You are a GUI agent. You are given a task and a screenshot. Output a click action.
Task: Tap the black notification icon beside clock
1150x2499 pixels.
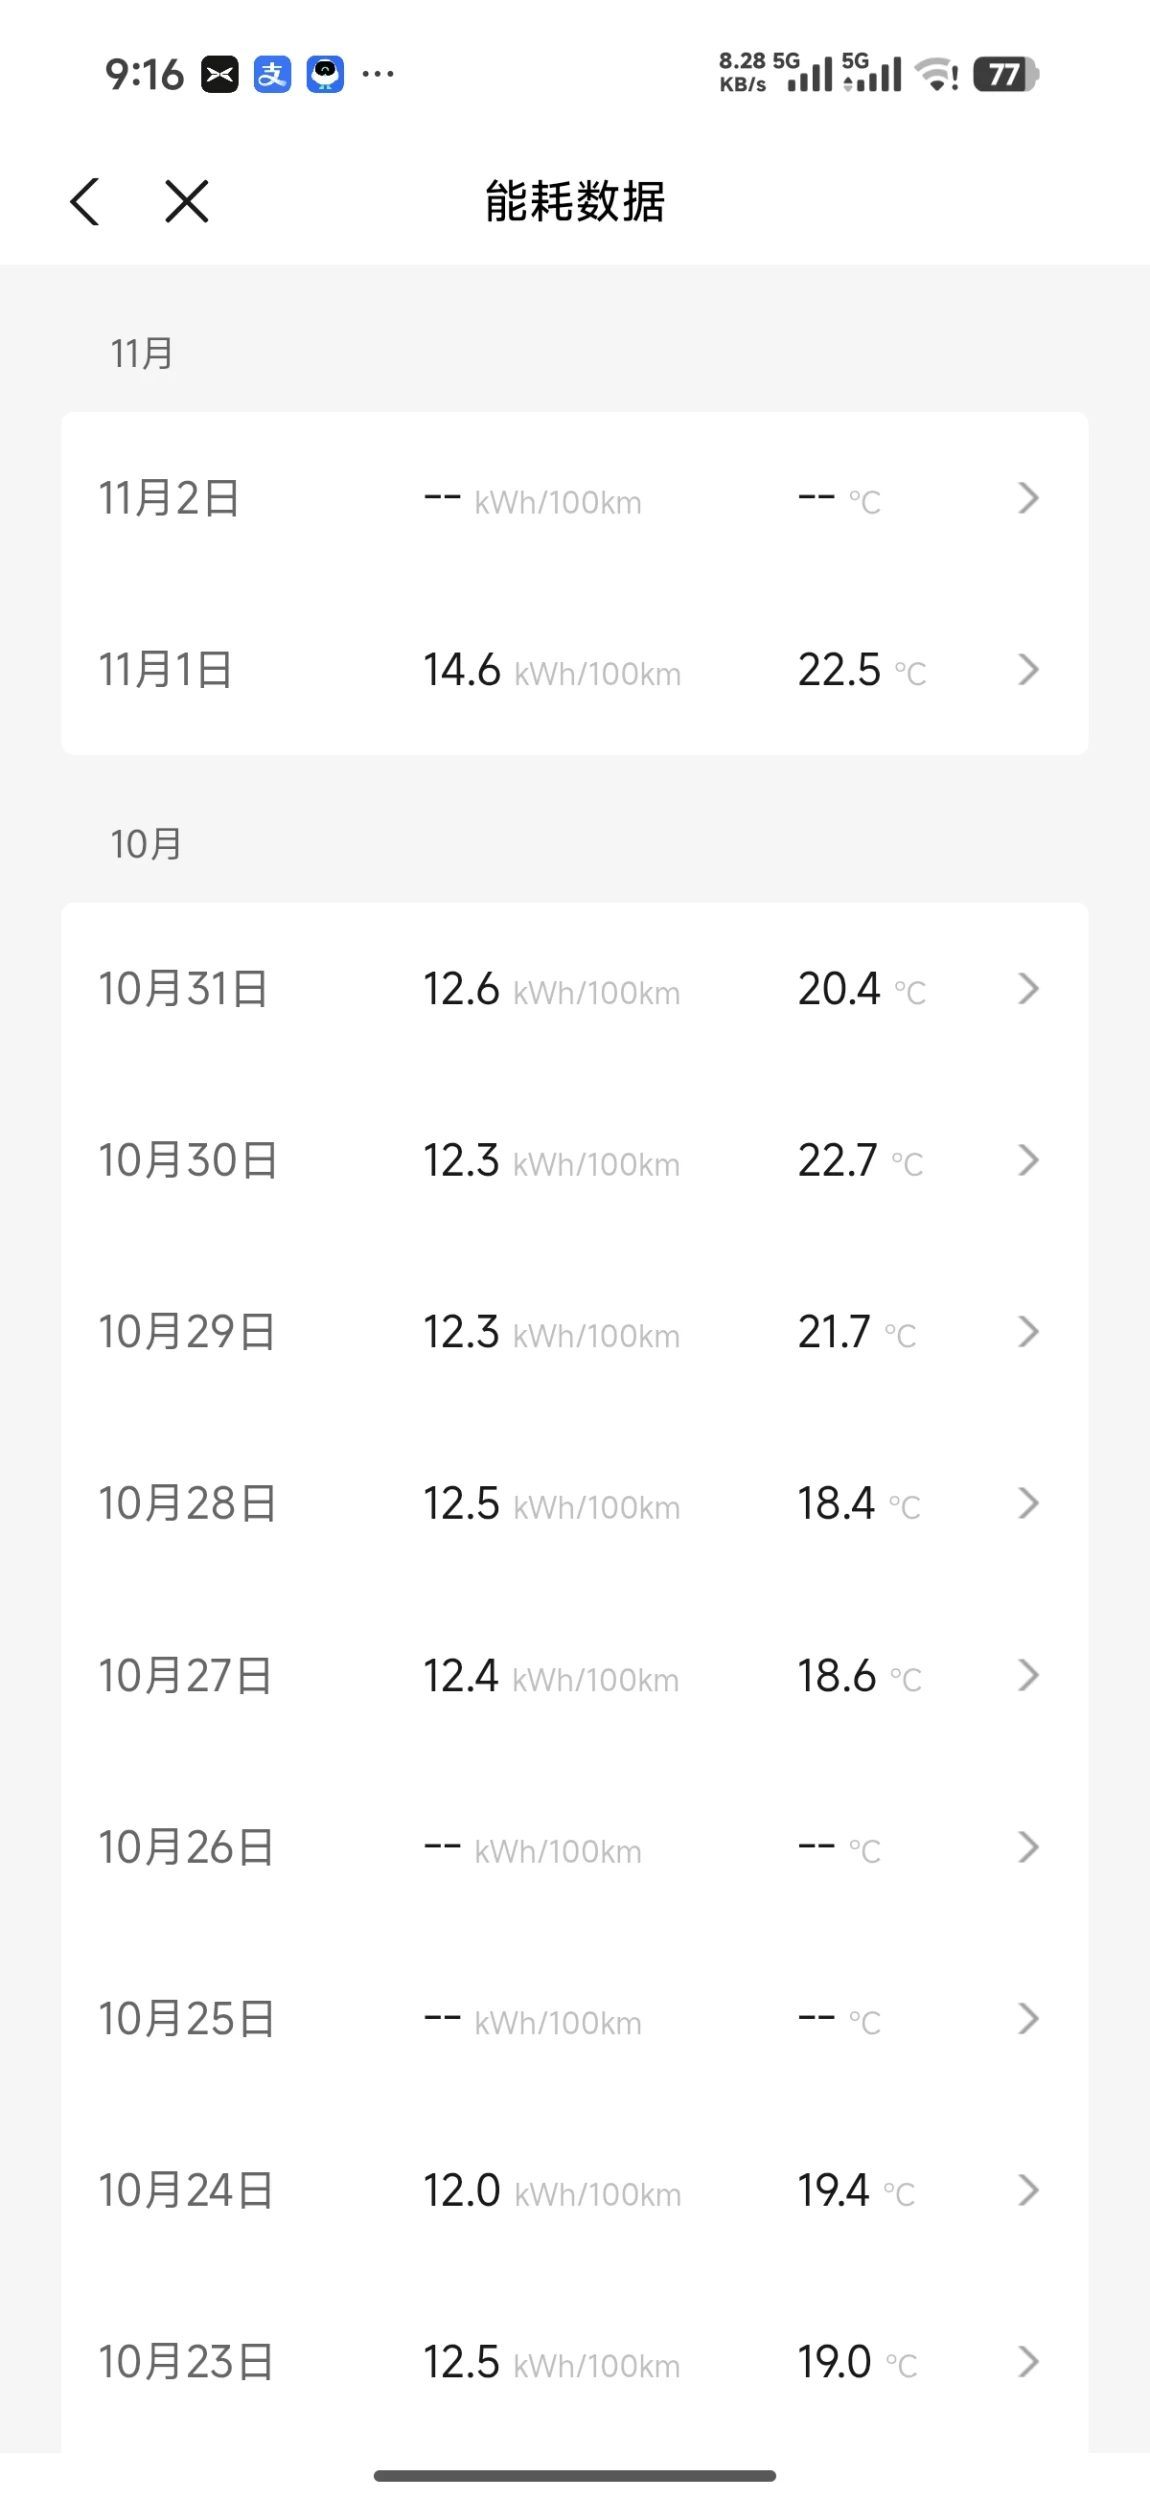220,74
